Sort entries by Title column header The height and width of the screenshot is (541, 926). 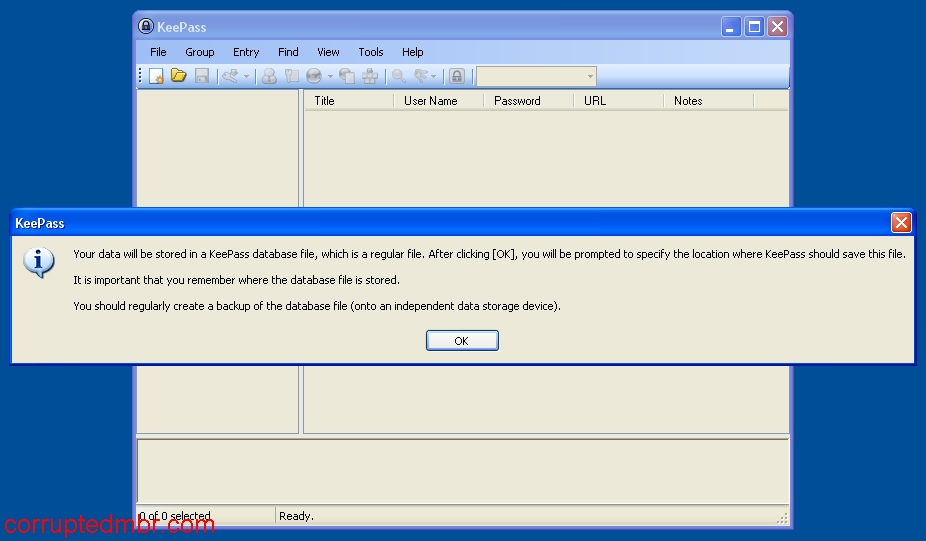(349, 101)
